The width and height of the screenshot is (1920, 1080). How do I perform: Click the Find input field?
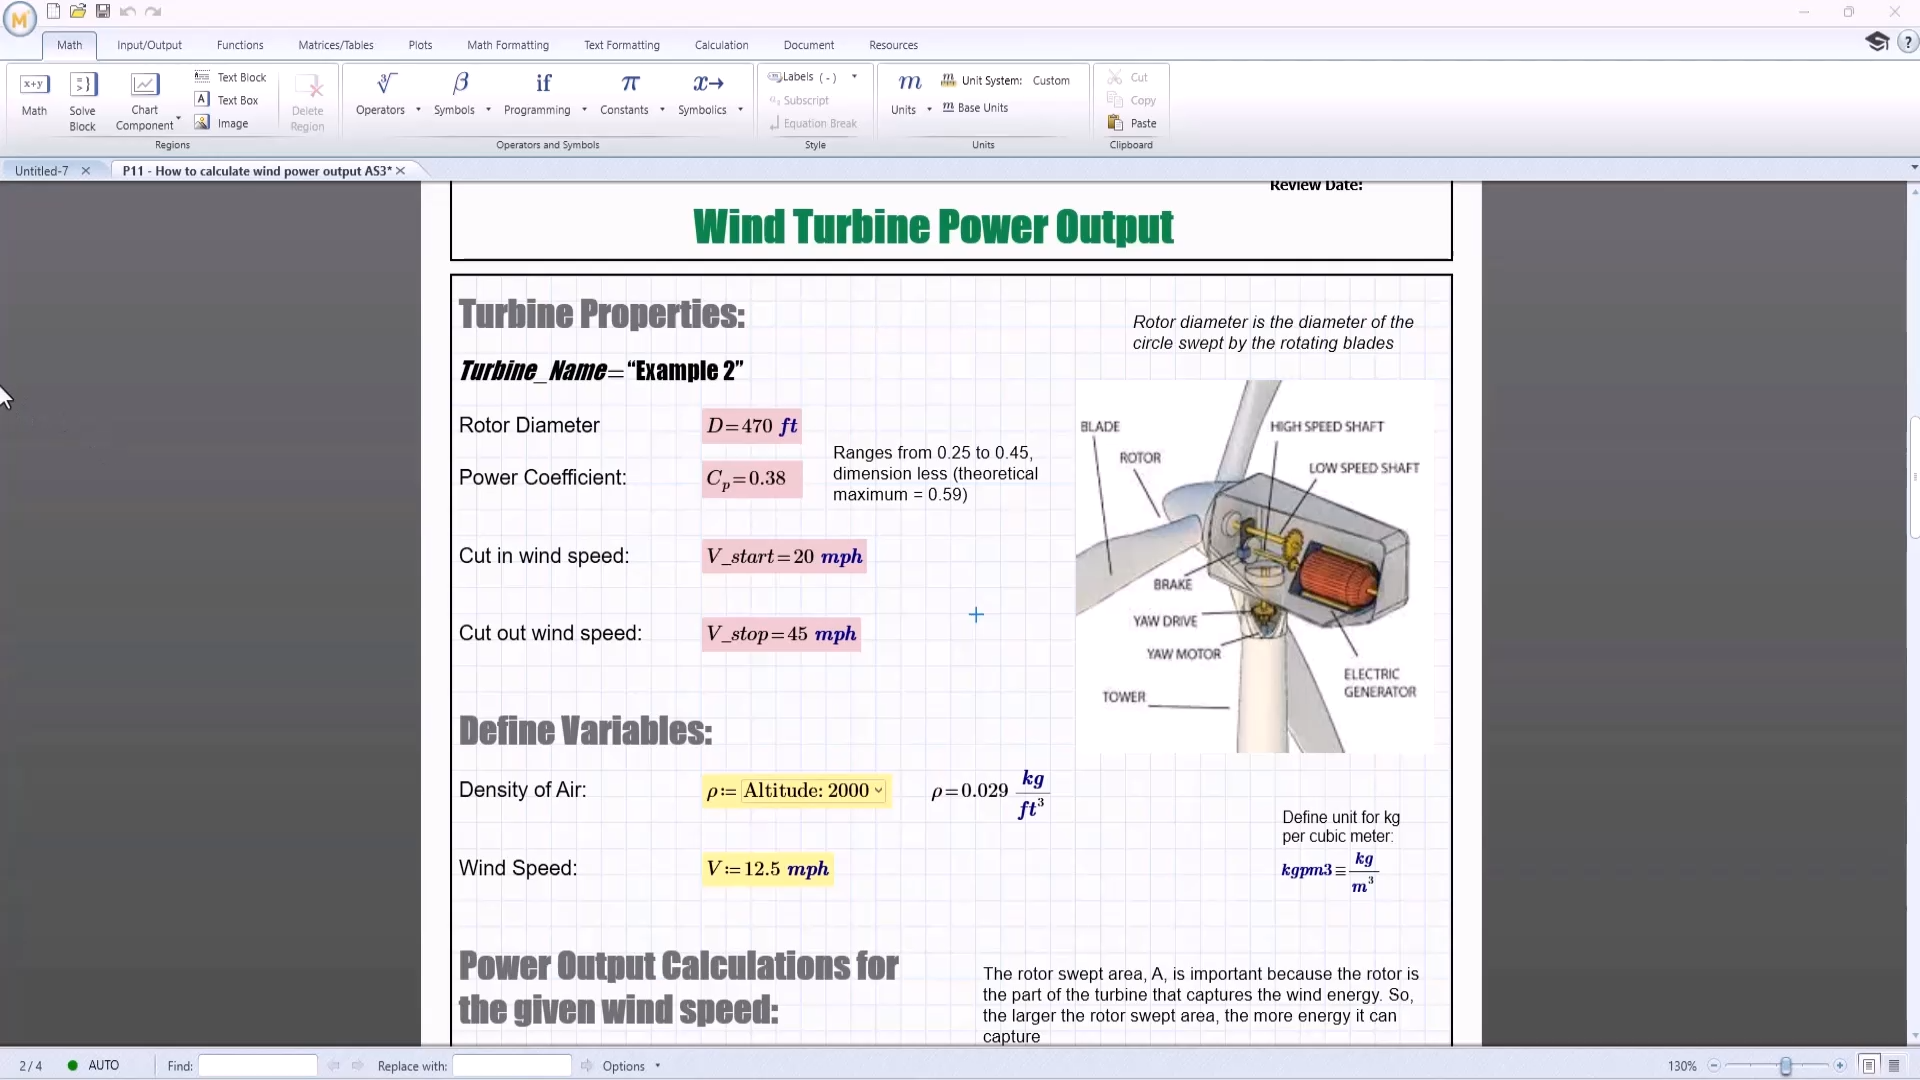coord(258,1066)
